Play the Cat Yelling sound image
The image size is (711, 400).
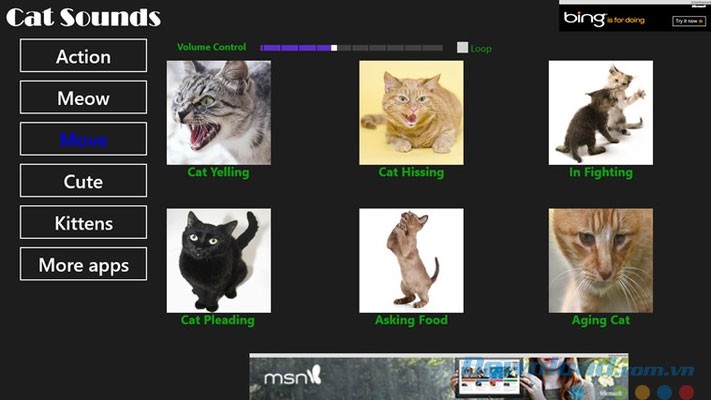tap(218, 112)
